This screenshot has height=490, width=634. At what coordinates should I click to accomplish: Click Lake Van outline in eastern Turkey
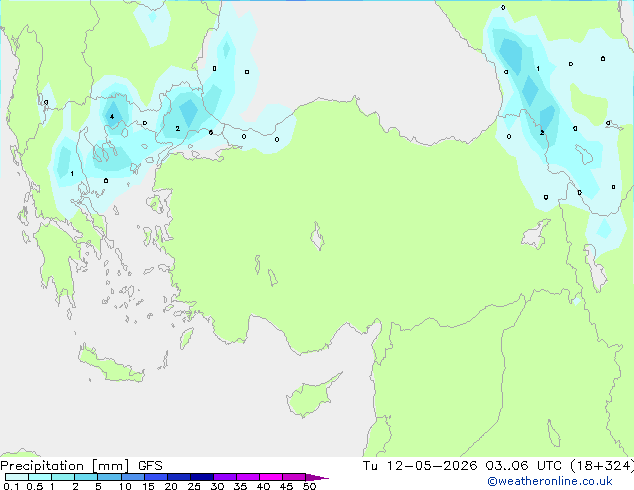[537, 234]
